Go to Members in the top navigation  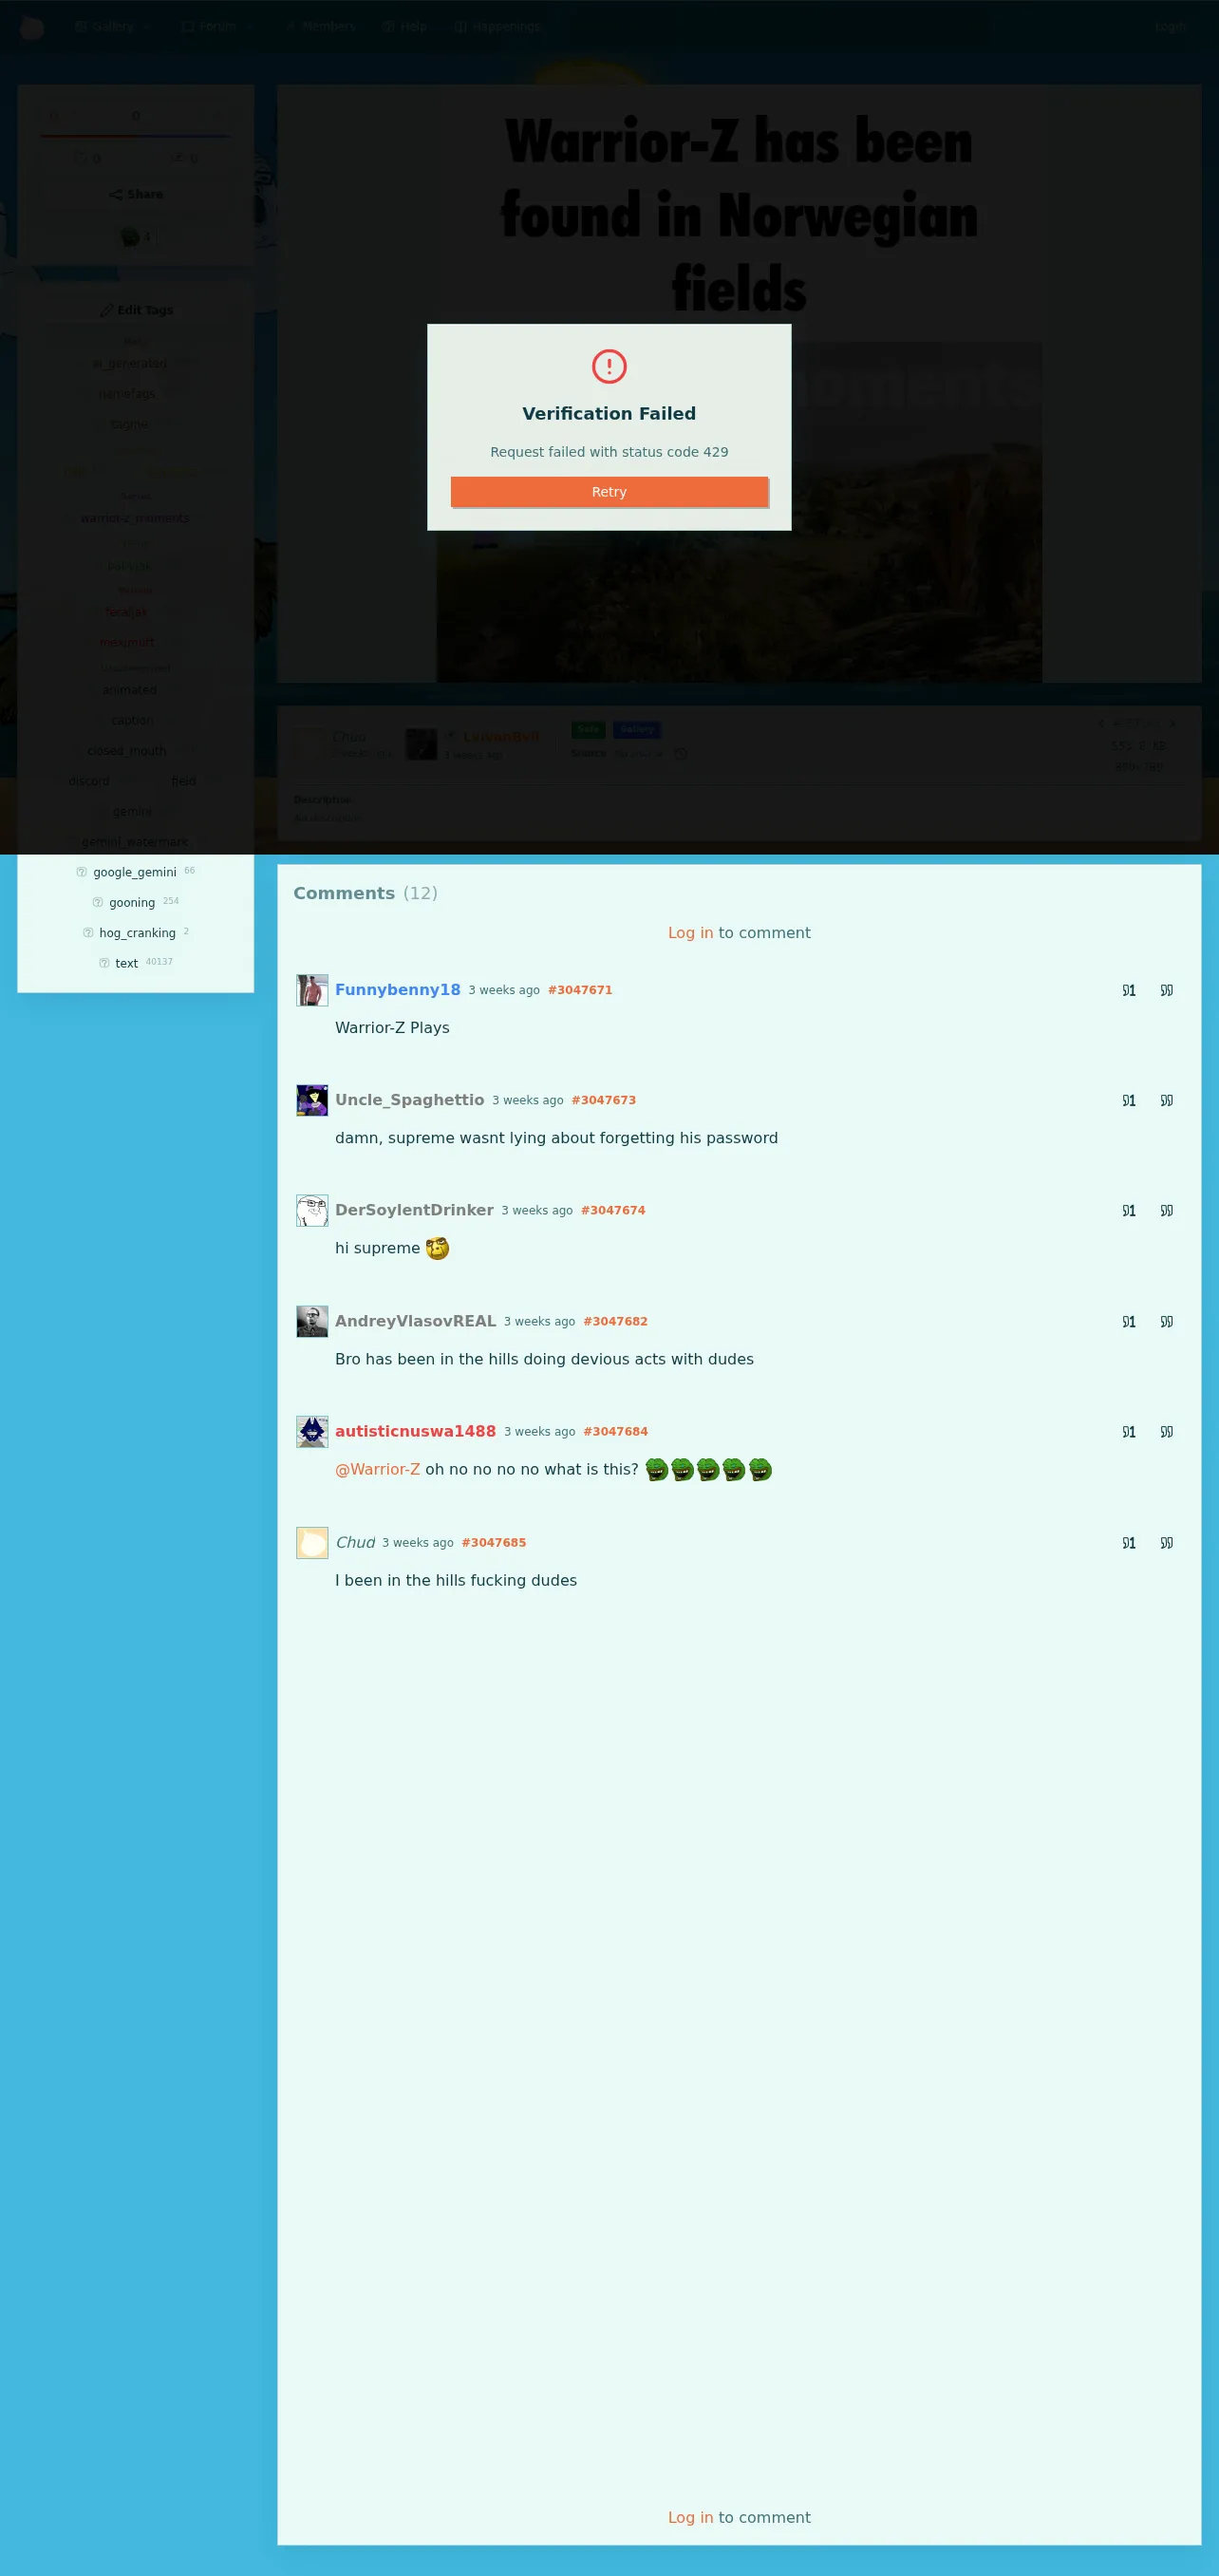click(x=321, y=27)
